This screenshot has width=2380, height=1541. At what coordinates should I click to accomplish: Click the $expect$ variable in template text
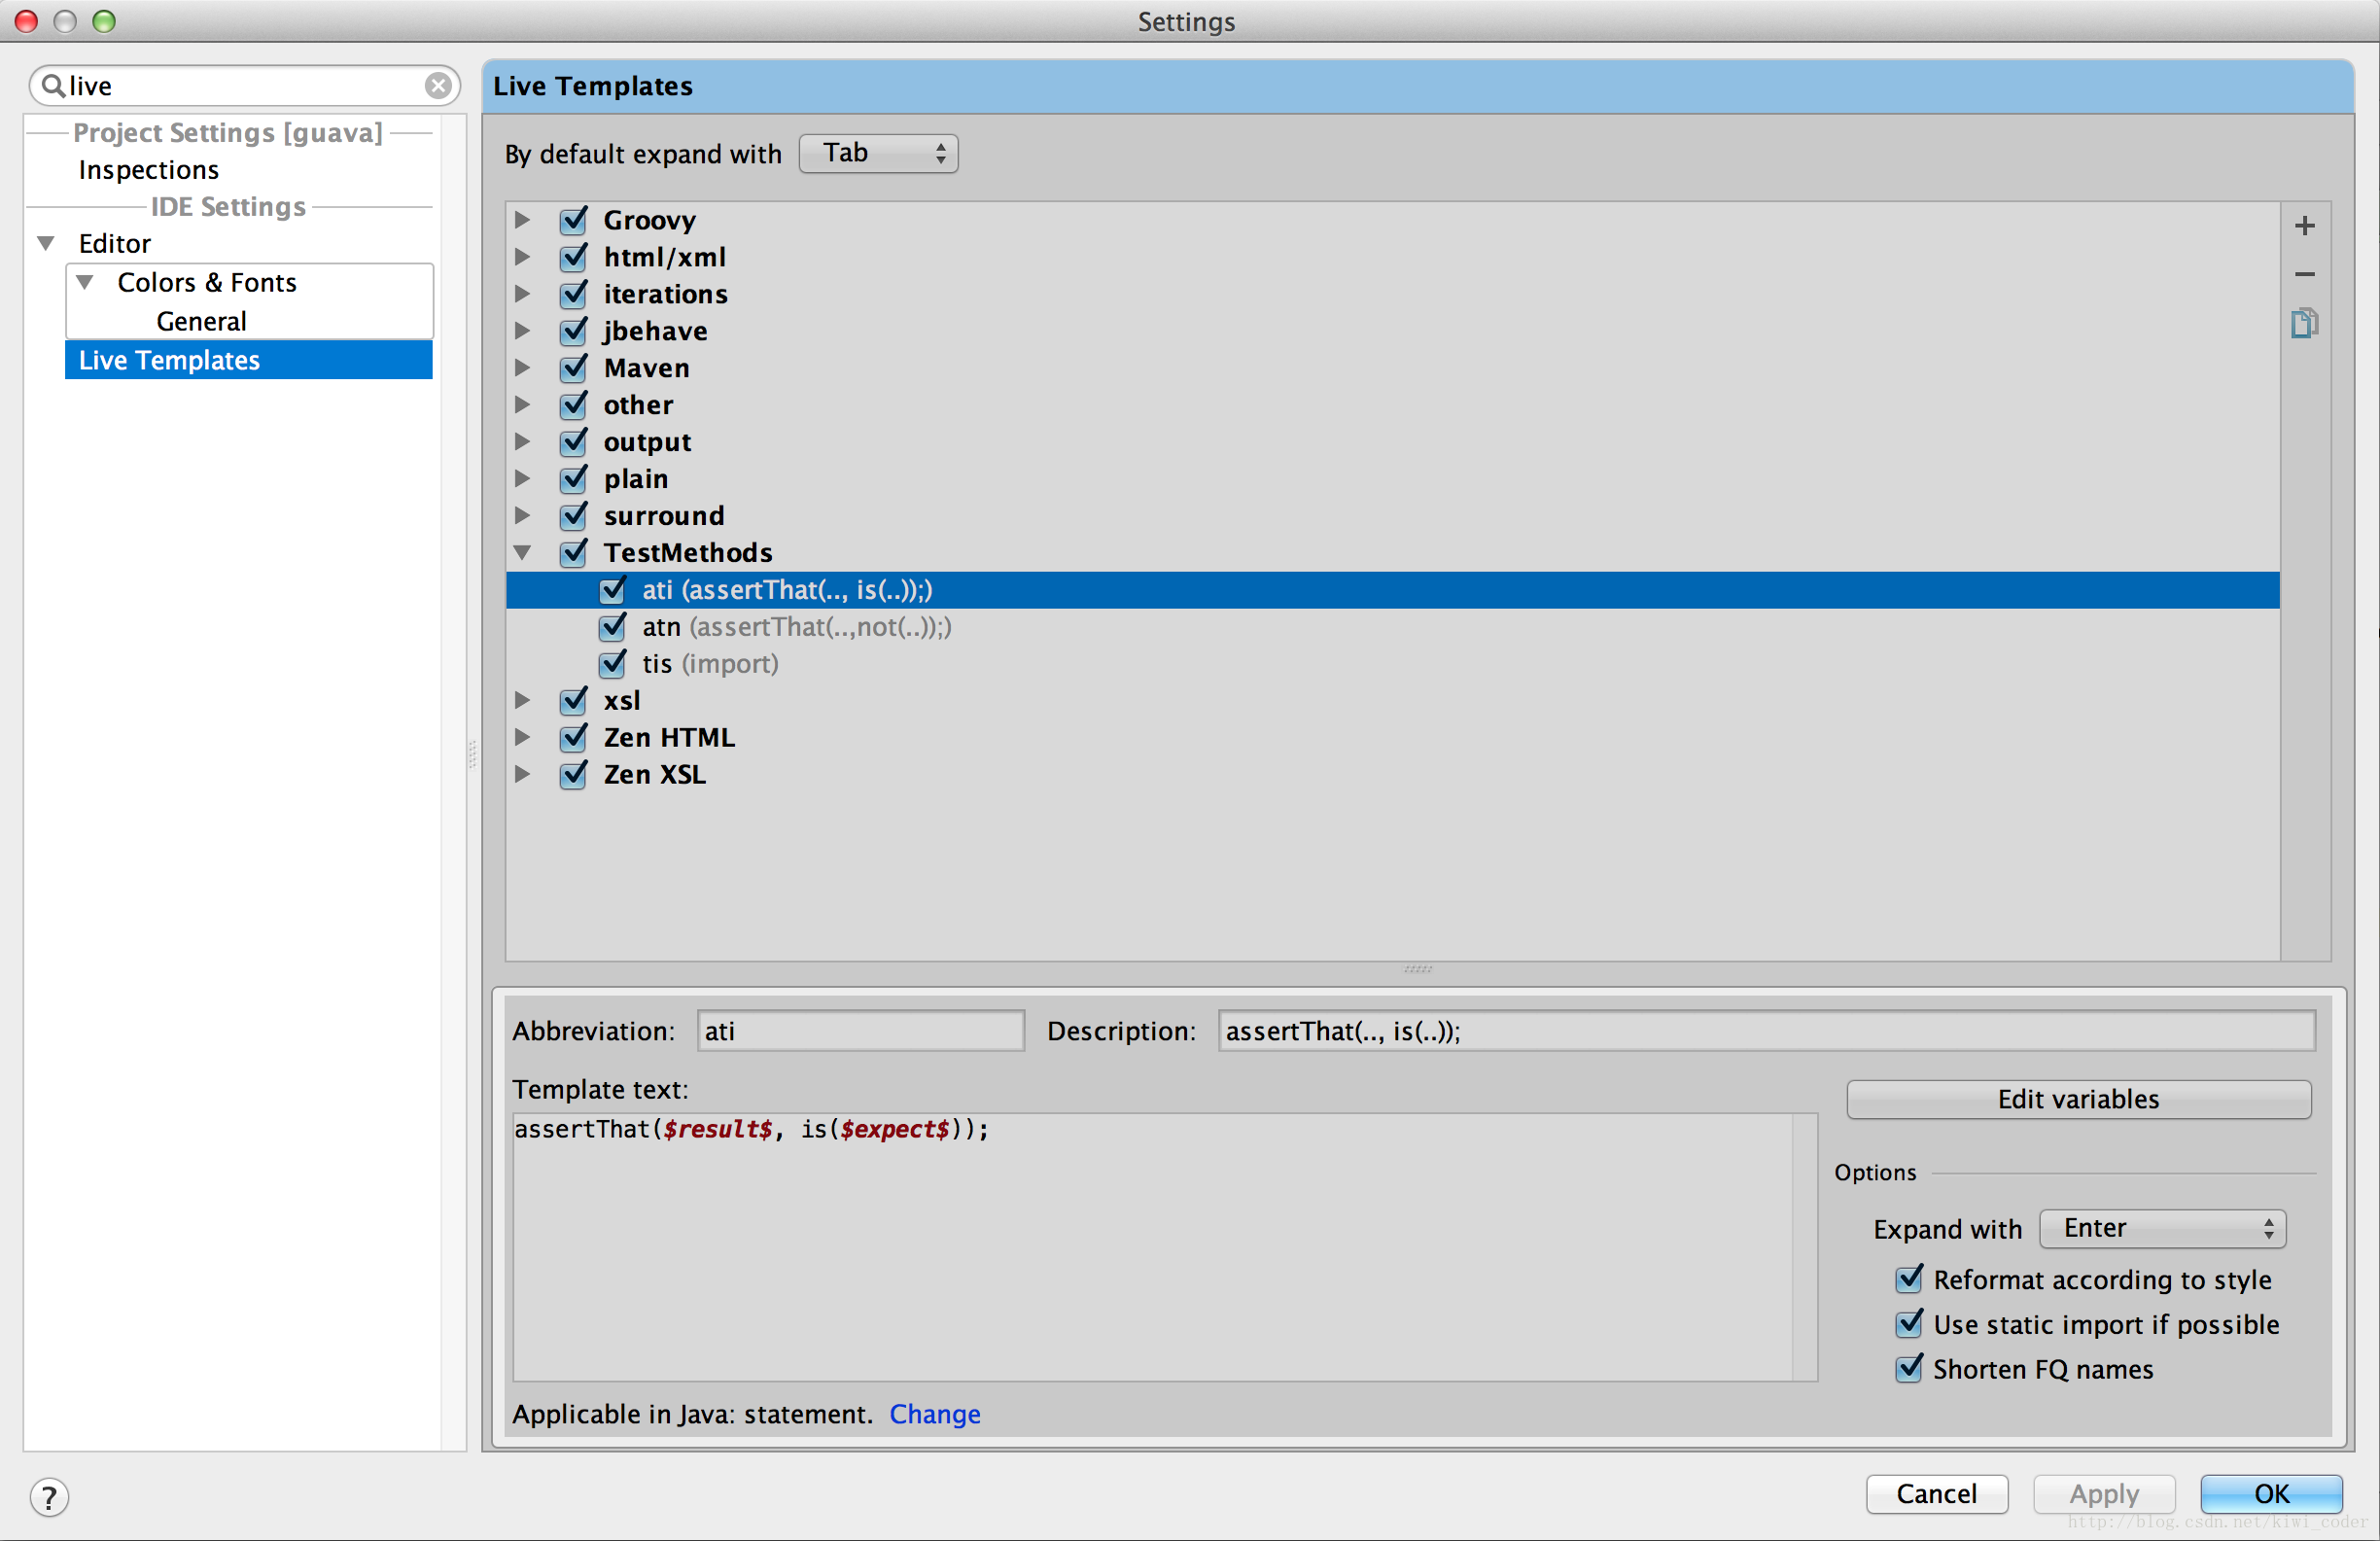(x=894, y=1129)
